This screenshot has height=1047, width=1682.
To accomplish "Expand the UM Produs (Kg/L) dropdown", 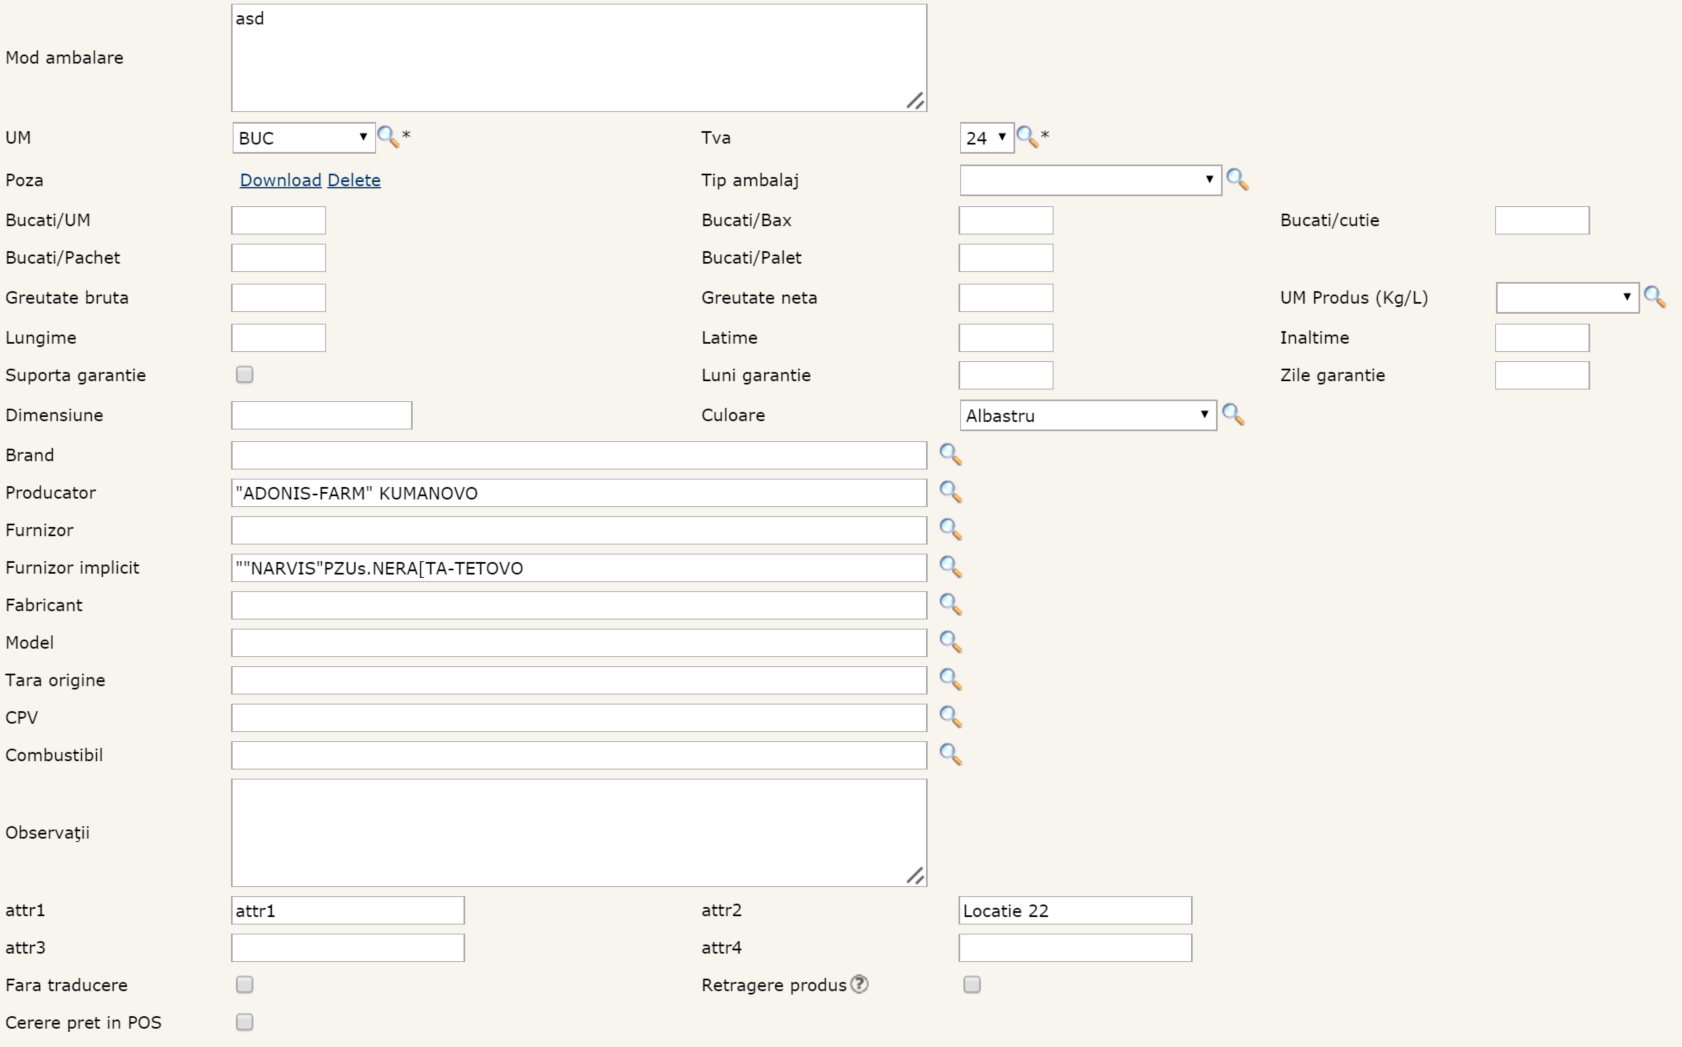I will pyautogui.click(x=1566, y=298).
